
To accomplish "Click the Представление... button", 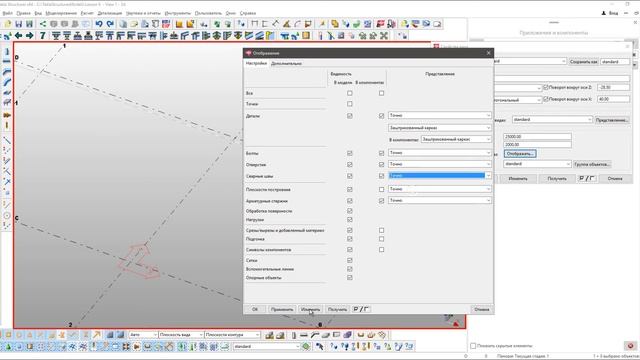I will pyautogui.click(x=611, y=120).
